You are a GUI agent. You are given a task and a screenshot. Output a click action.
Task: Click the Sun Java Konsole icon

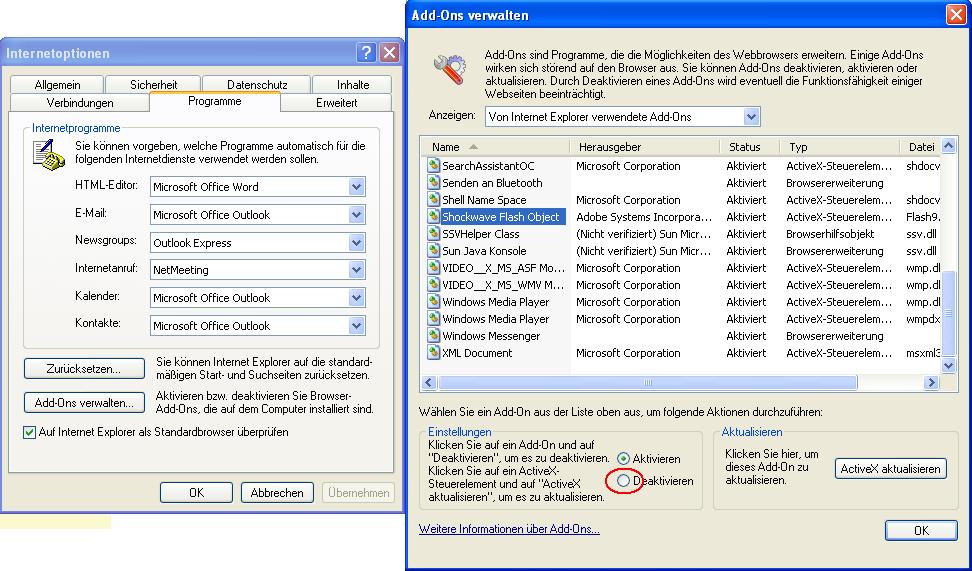pyautogui.click(x=433, y=251)
